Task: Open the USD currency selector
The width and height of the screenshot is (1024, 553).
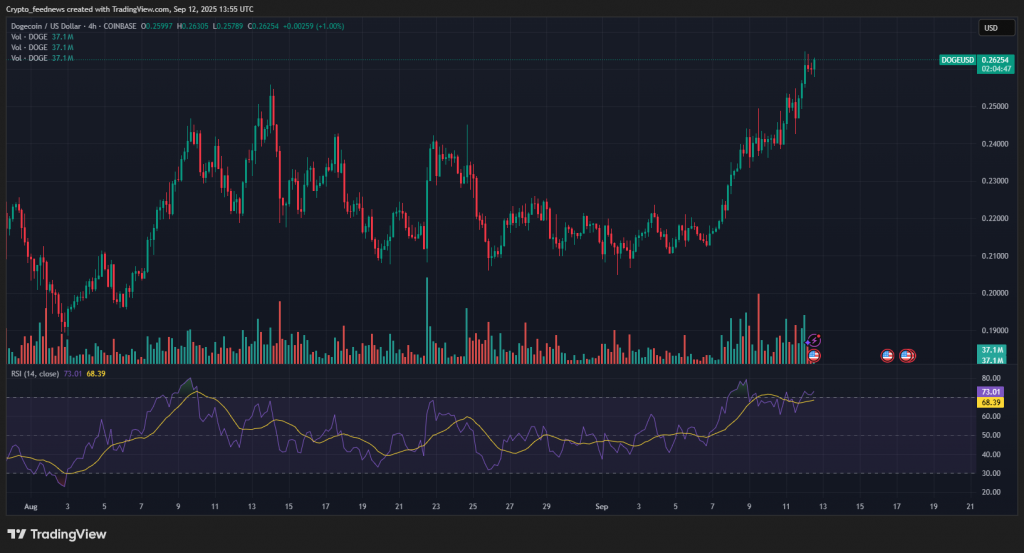Action: click(992, 28)
